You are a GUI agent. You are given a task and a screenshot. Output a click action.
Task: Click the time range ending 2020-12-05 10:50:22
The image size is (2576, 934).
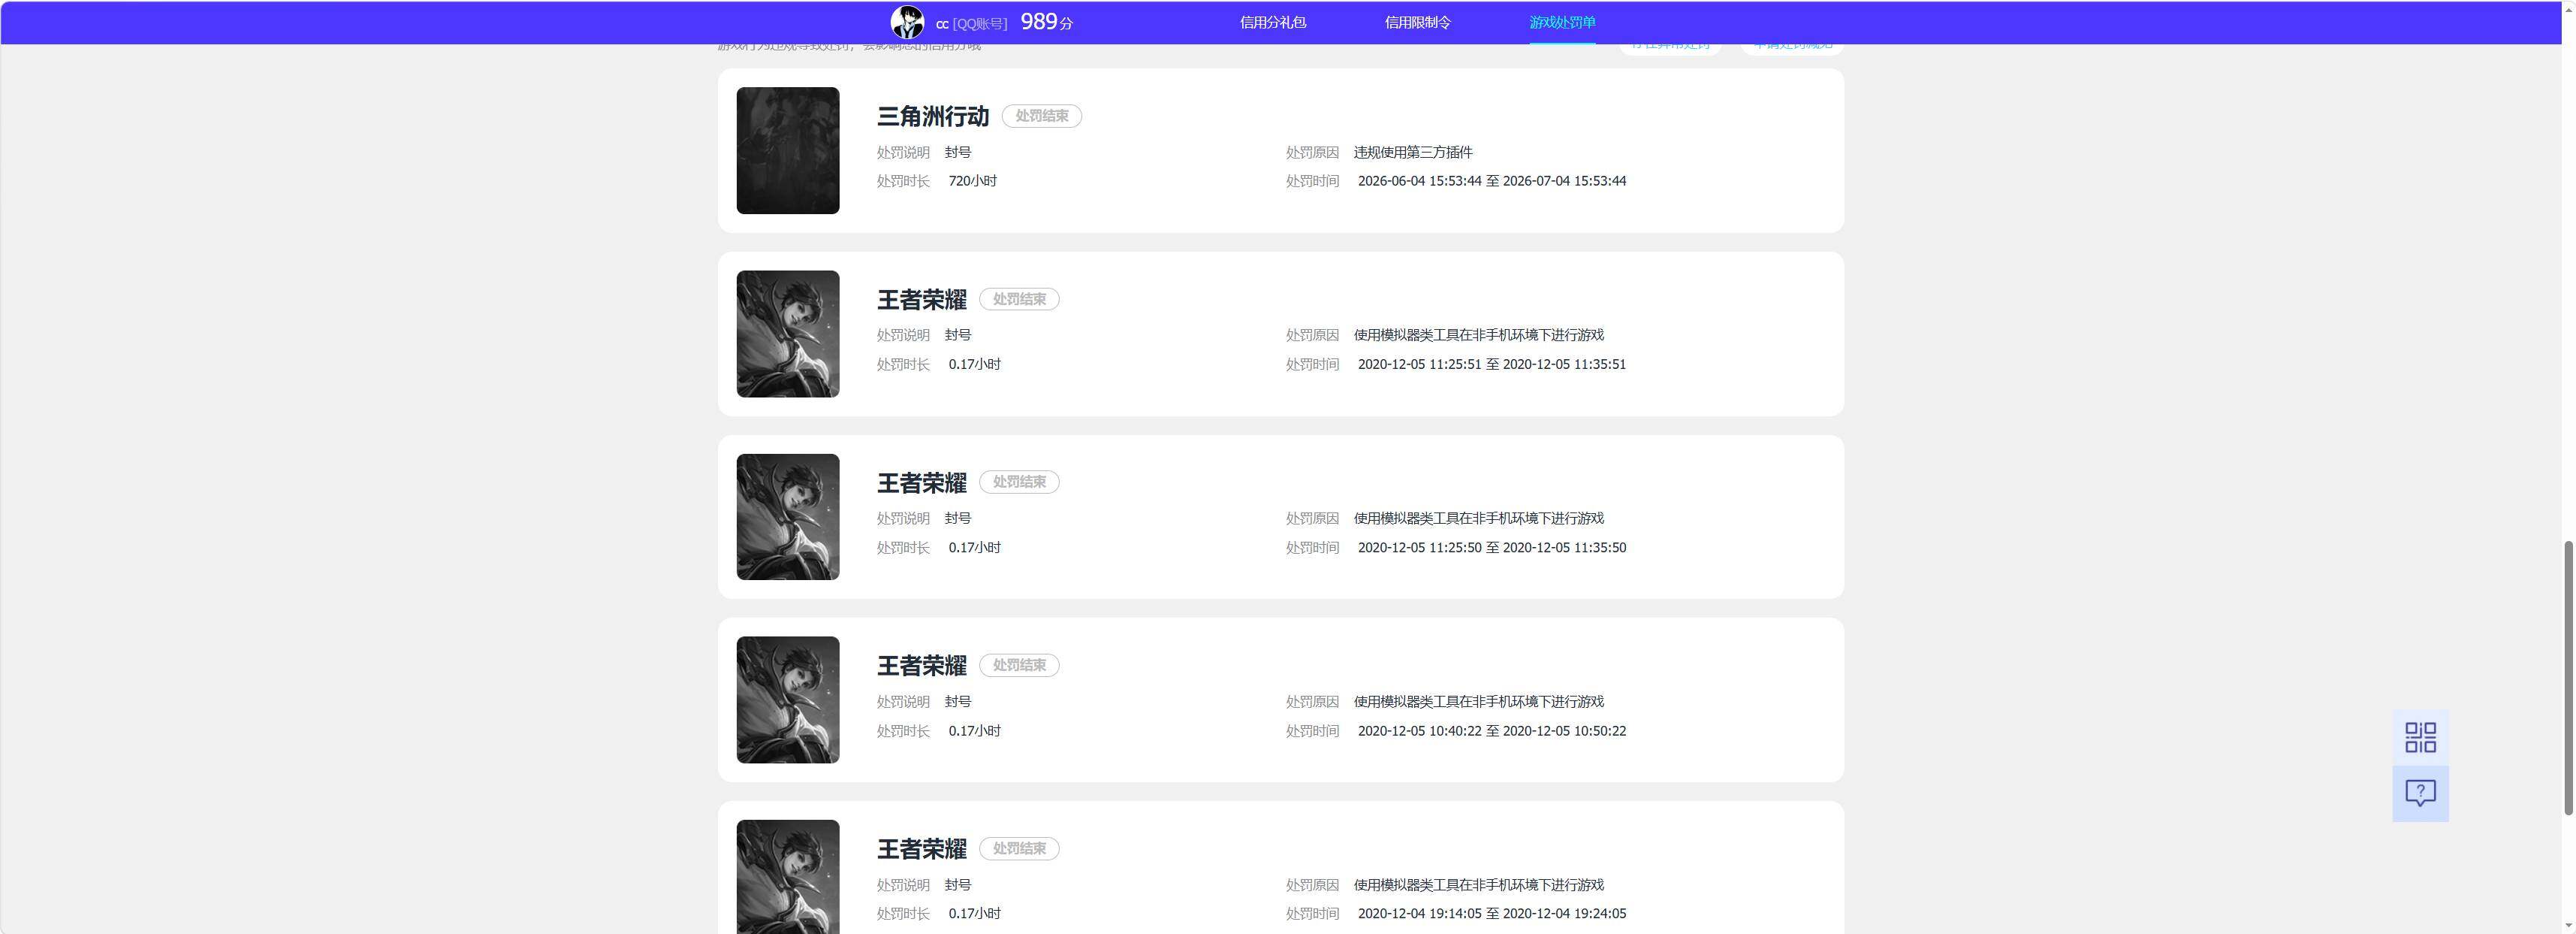click(x=1492, y=731)
